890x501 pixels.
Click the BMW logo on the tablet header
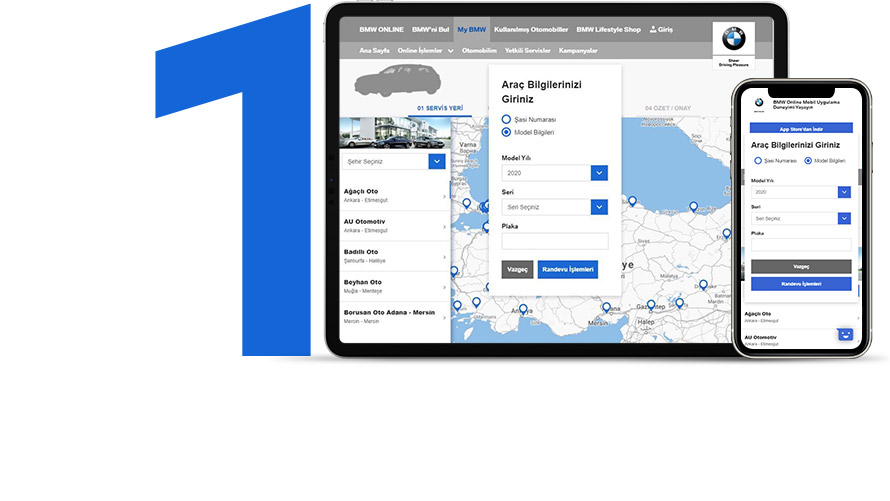(x=733, y=39)
